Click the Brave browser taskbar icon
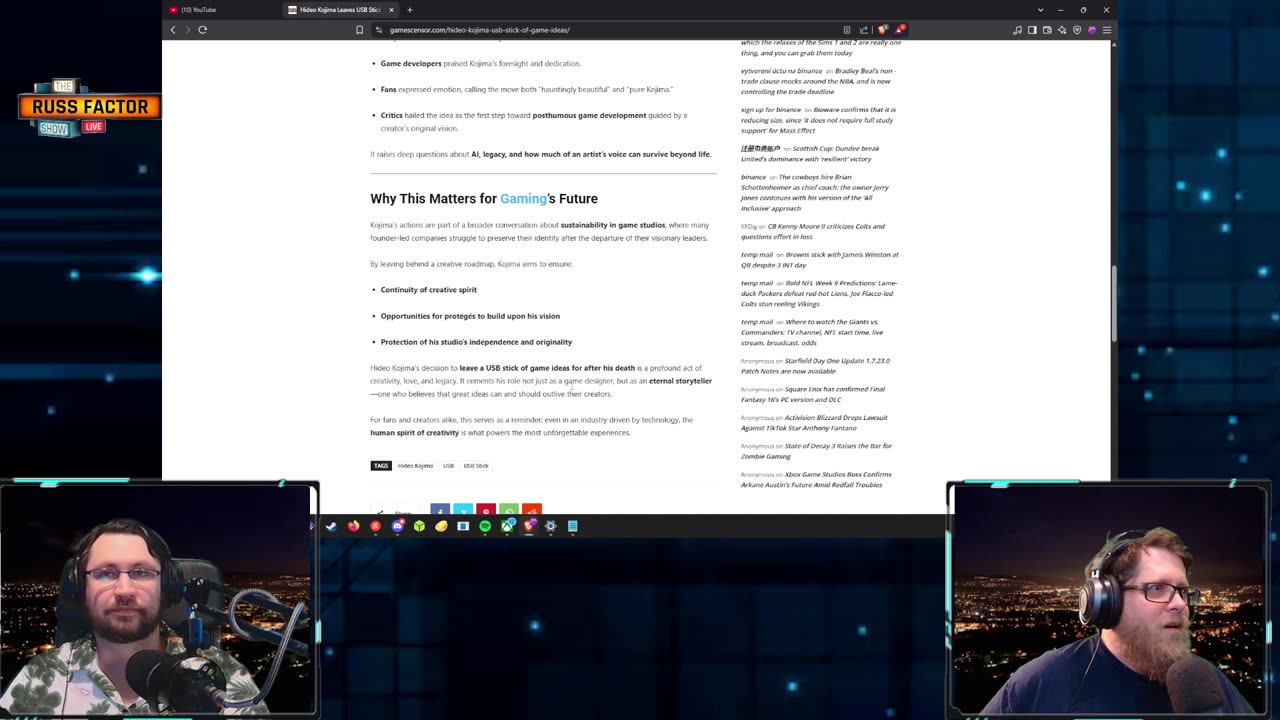 pos(529,526)
